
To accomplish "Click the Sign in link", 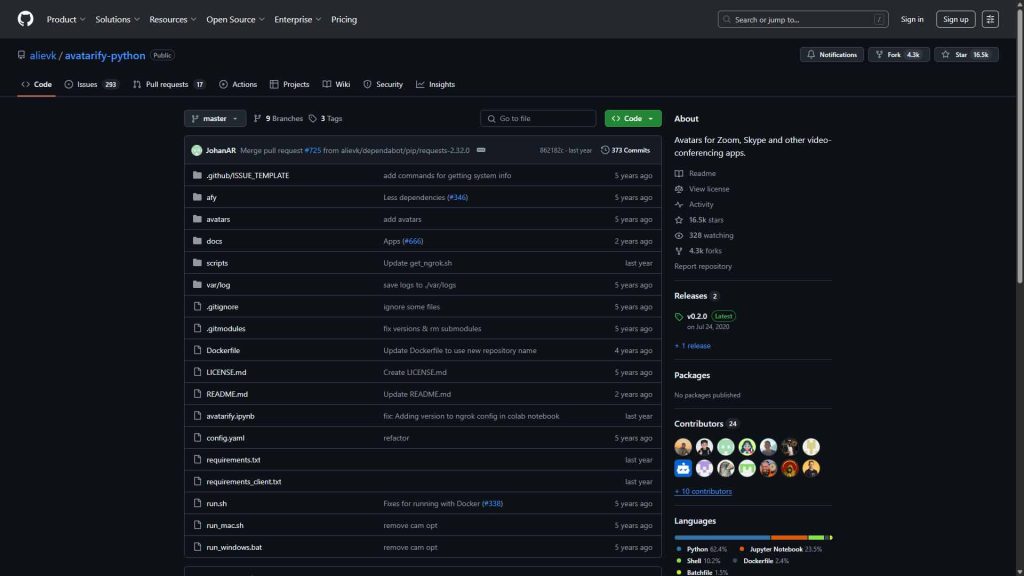I will point(912,20).
